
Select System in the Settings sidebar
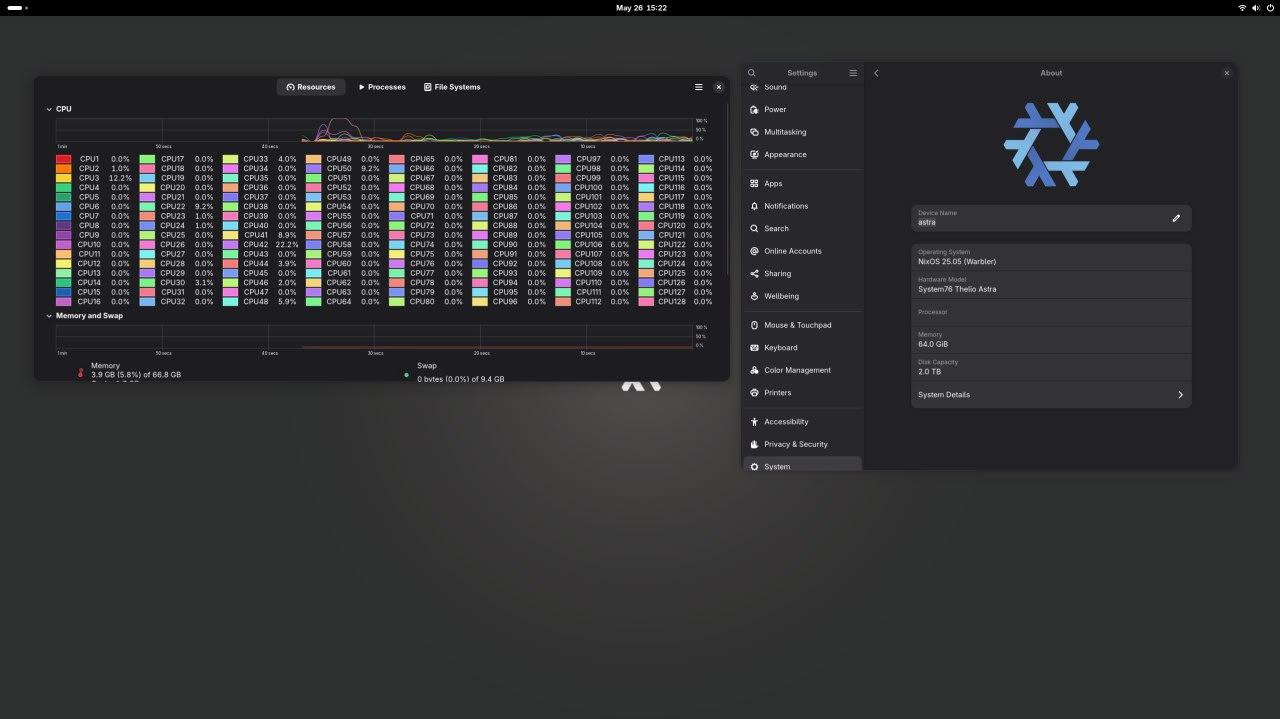(x=803, y=464)
